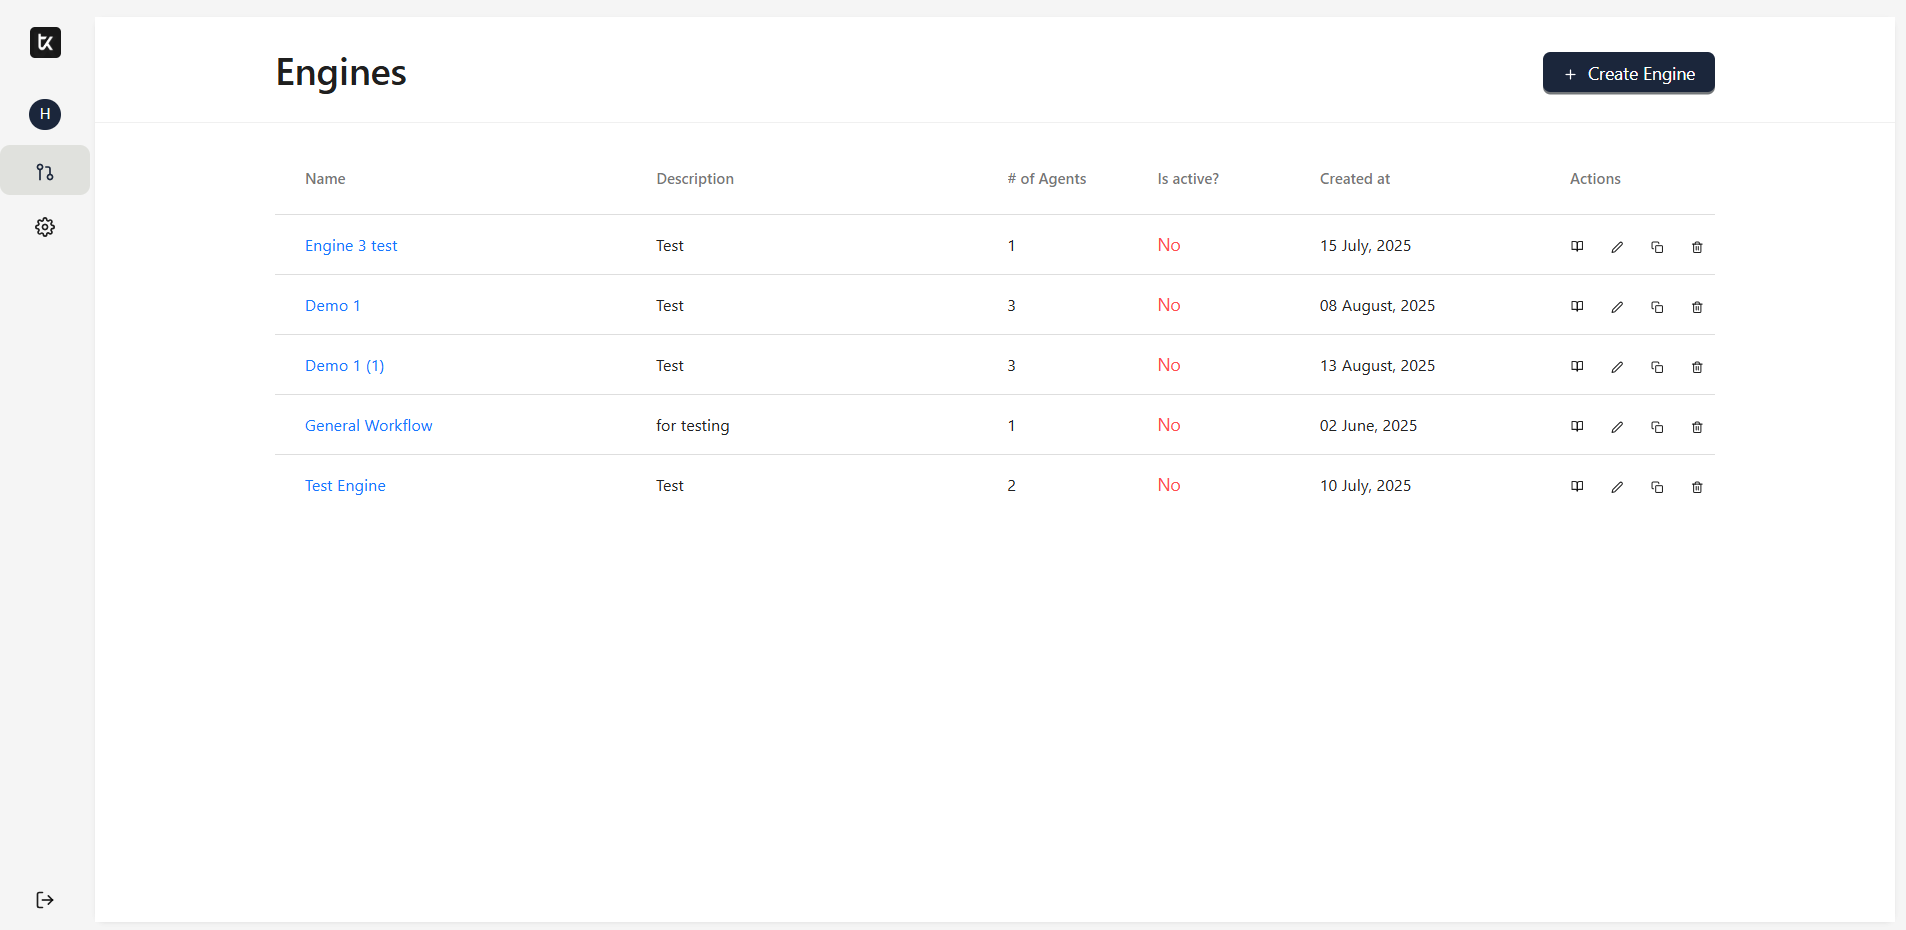The width and height of the screenshot is (1906, 930).
Task: Click the Name column header
Action: pos(325,179)
